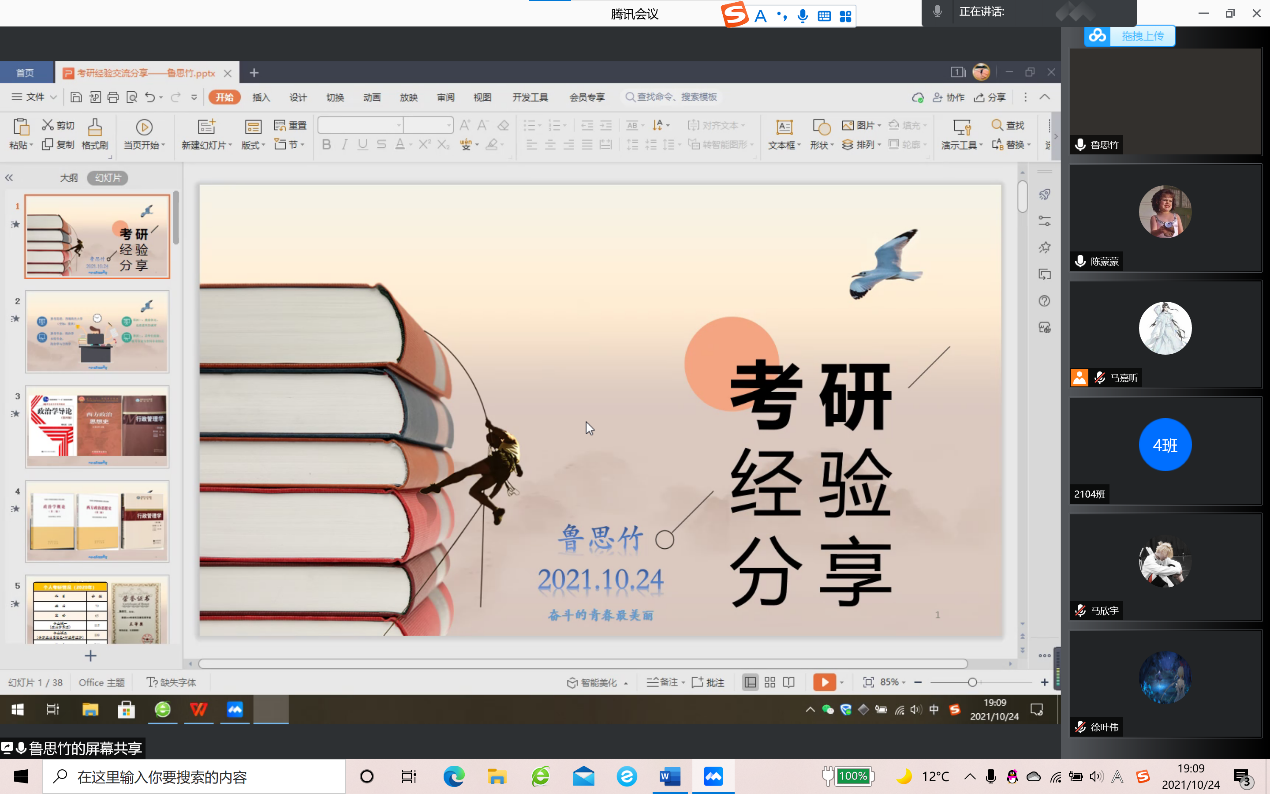
Task: Switch to the Animation (动画) ribbon tab
Action: pos(372,97)
